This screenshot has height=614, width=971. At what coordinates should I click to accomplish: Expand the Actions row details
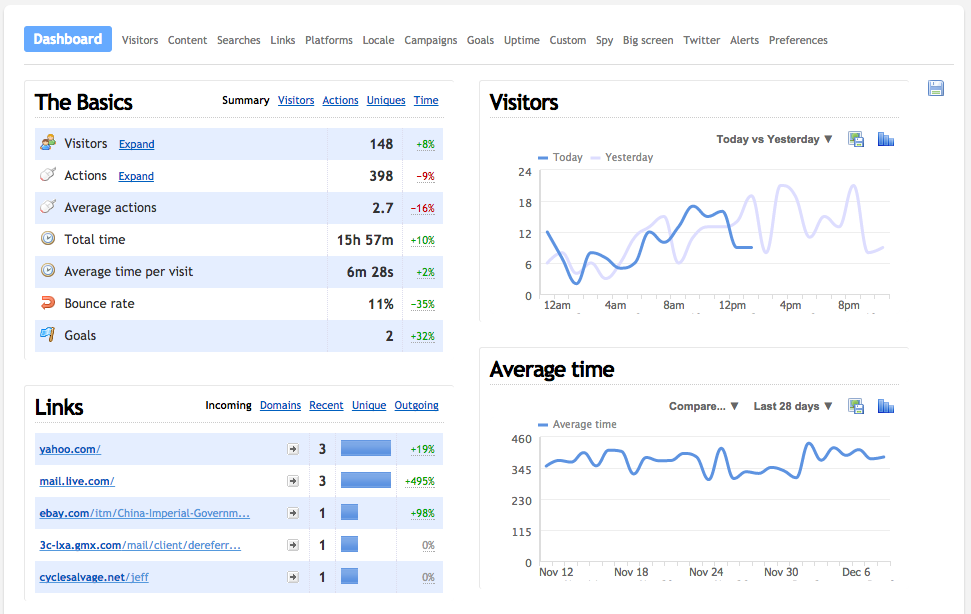coord(136,175)
